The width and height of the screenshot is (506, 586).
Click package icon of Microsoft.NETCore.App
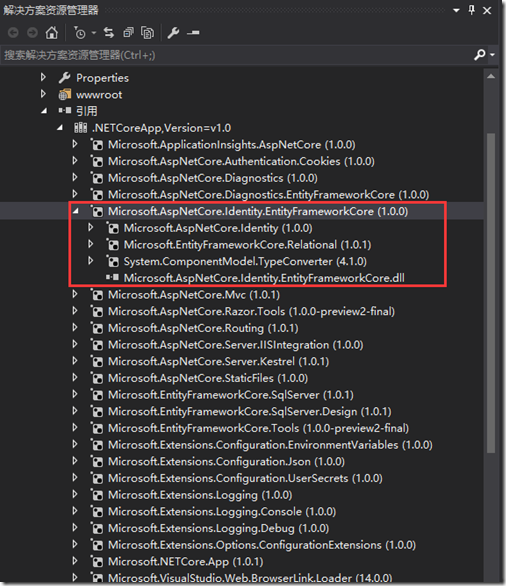coord(97,561)
